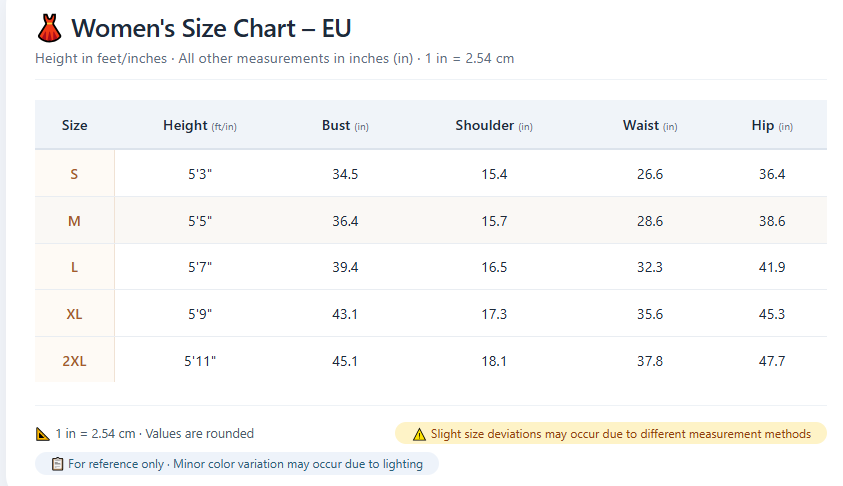Click the Hip (in) column header
This screenshot has height=486, width=843.
point(772,125)
